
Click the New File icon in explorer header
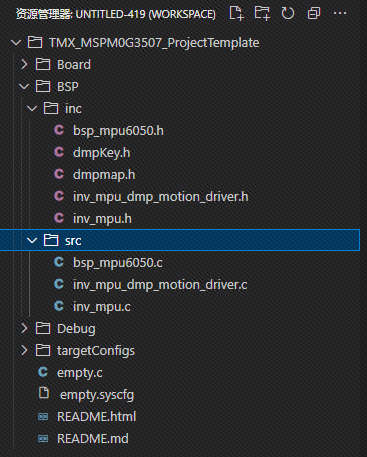point(237,14)
